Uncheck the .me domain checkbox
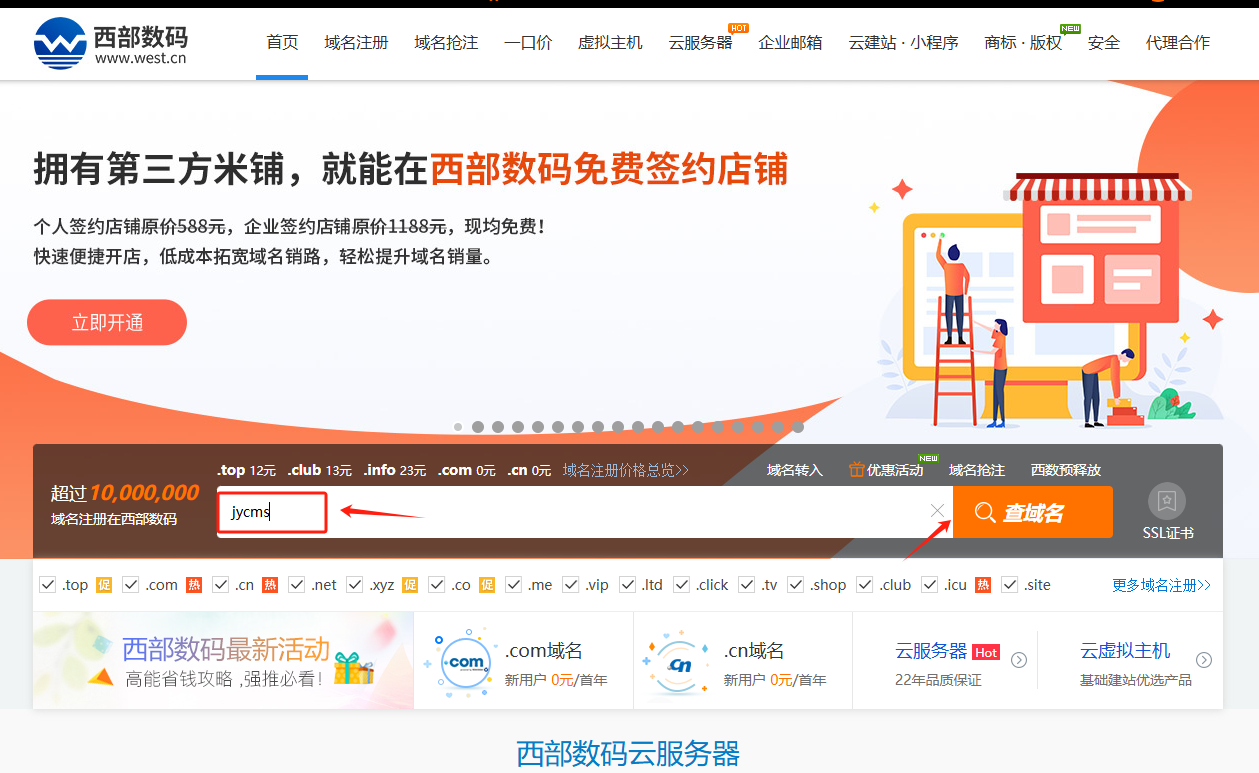This screenshot has width=1259, height=773. 514,585
